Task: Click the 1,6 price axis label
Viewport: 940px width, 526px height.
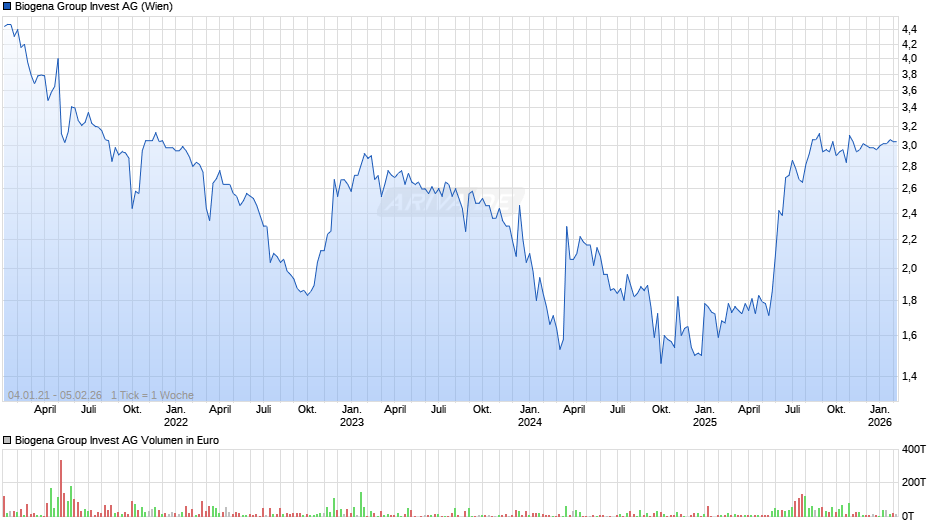Action: [909, 335]
